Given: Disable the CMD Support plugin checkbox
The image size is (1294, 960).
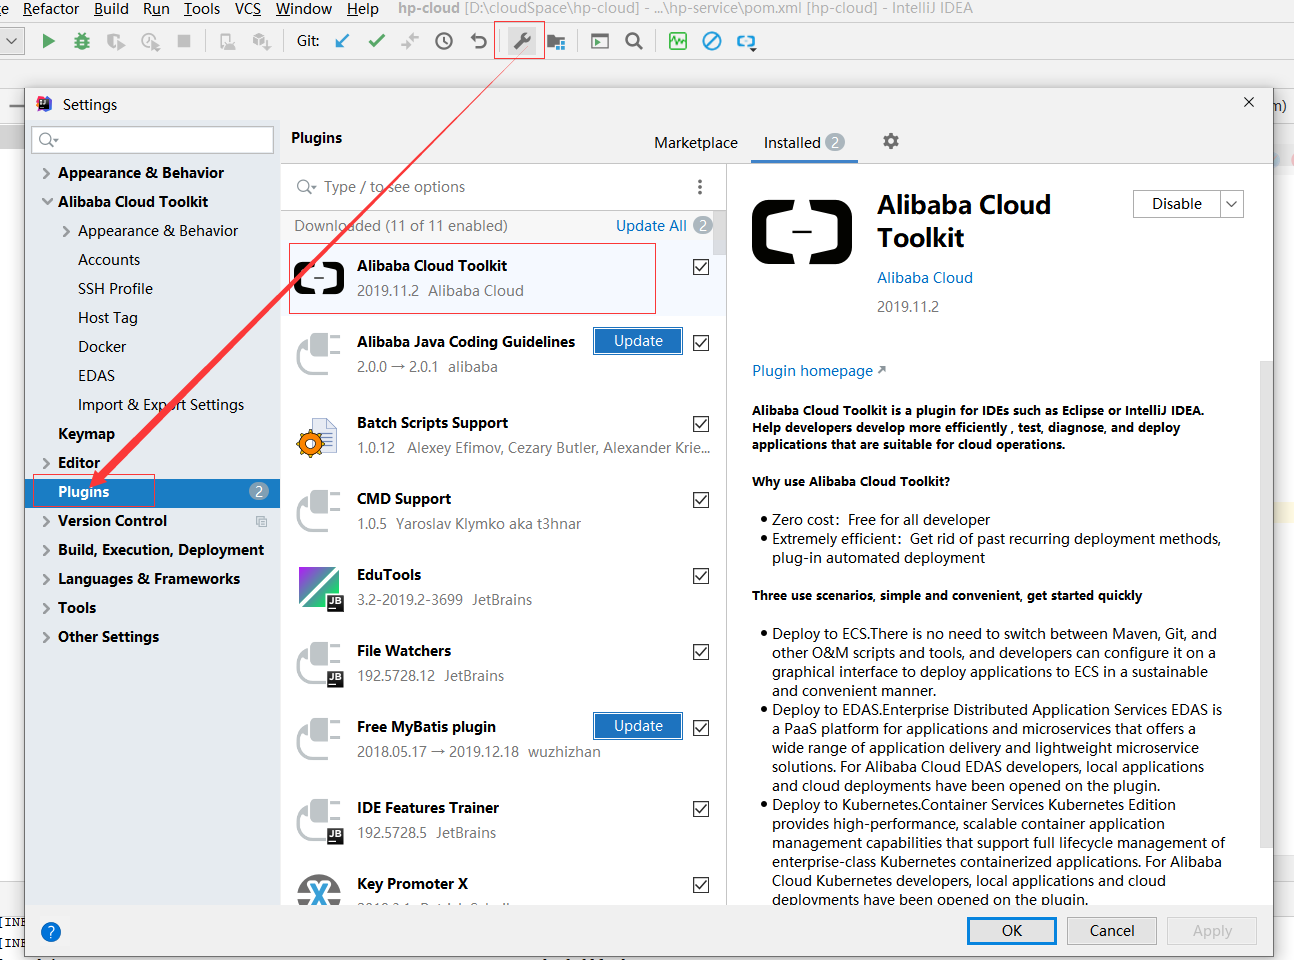Looking at the screenshot, I should tap(701, 500).
